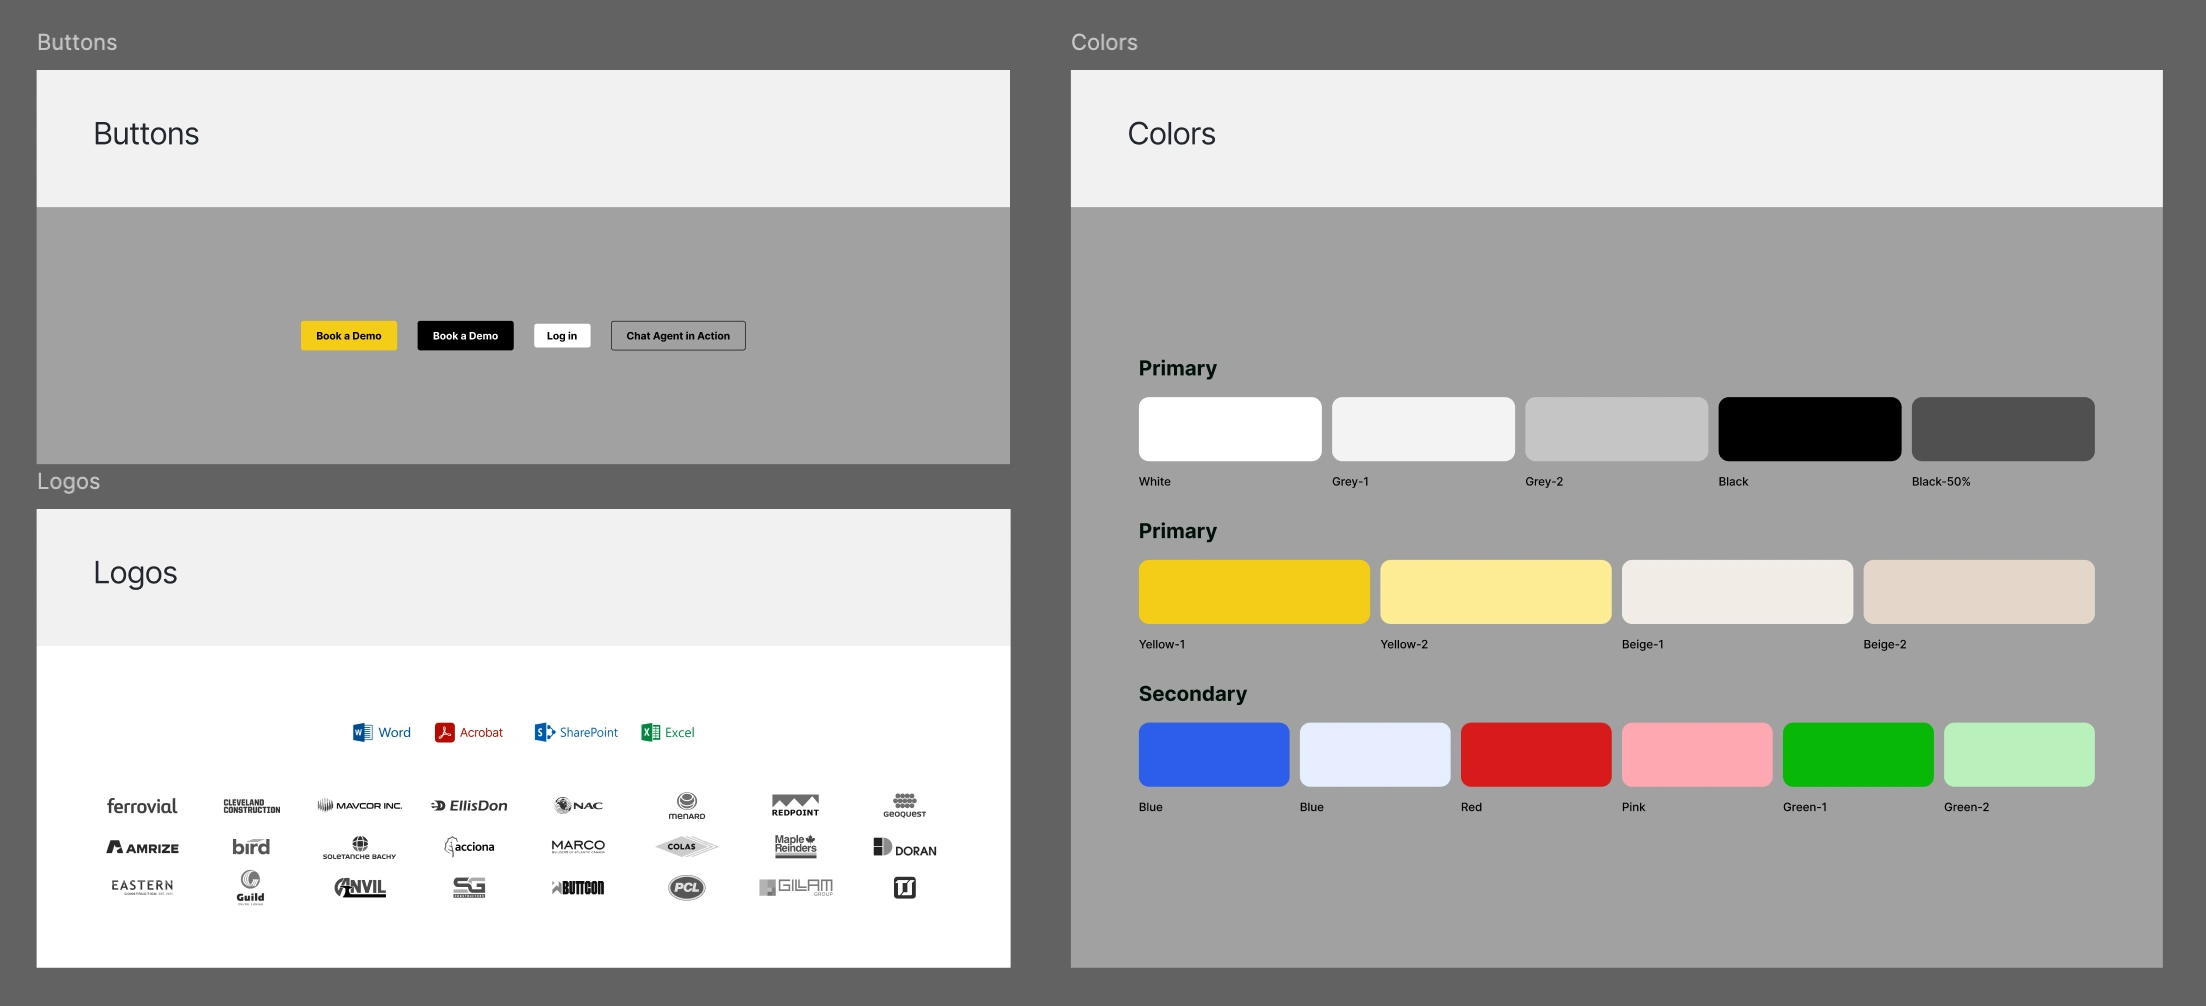Click the Word logo
This screenshot has height=1006, width=2206.
coord(381,733)
